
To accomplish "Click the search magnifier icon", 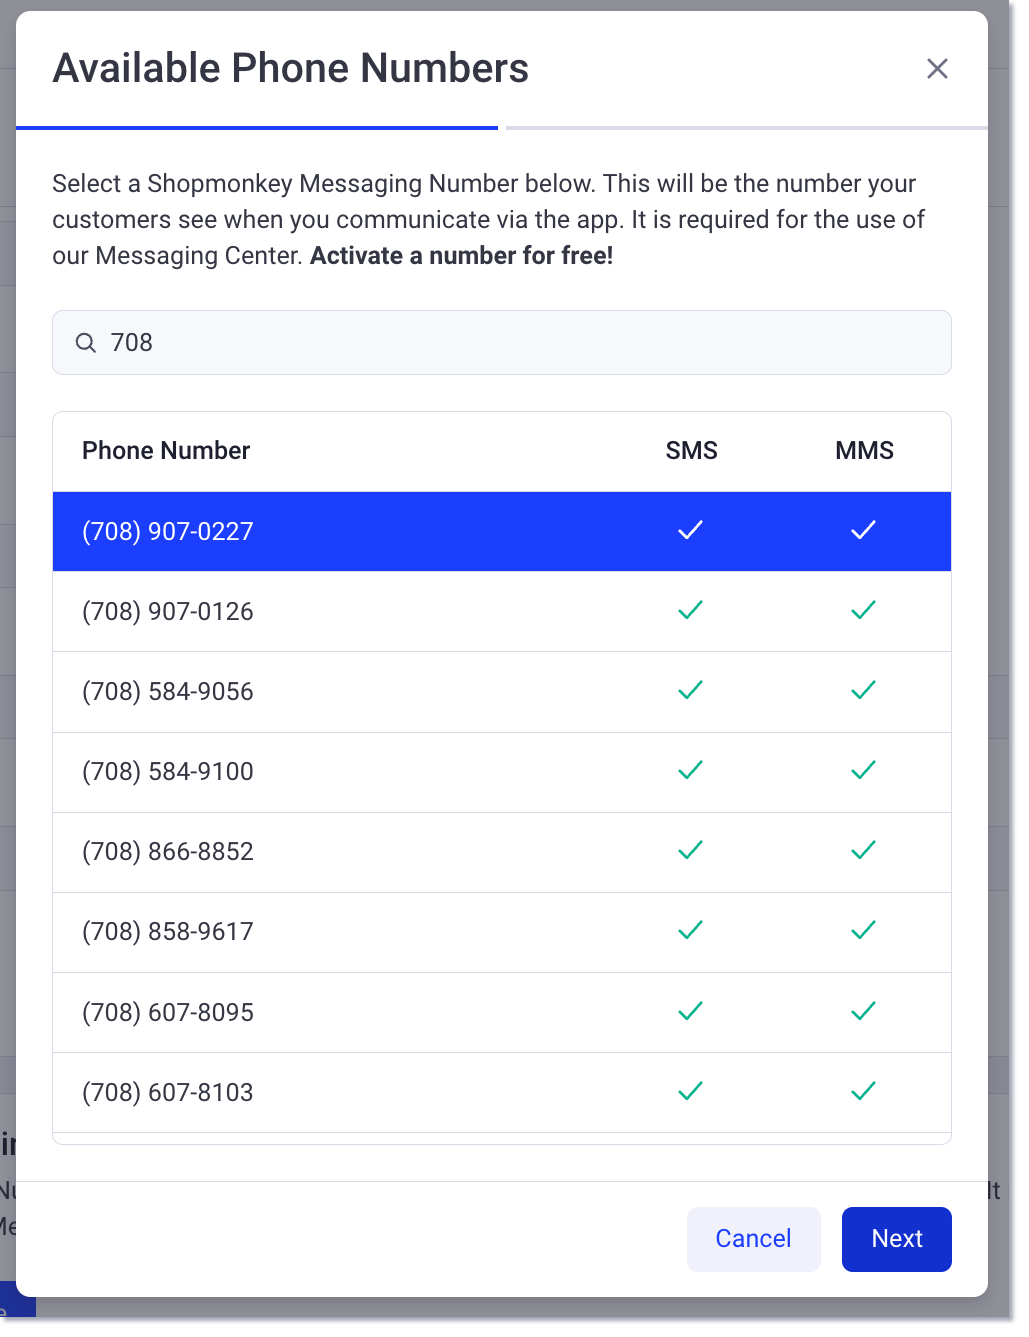I will tap(86, 342).
